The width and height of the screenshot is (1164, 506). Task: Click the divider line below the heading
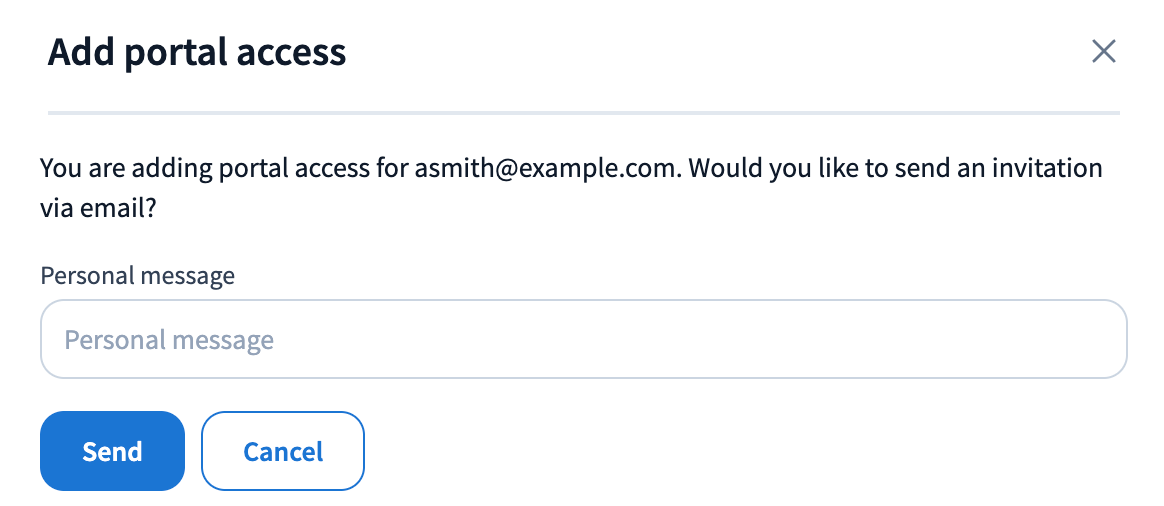pyautogui.click(x=583, y=112)
